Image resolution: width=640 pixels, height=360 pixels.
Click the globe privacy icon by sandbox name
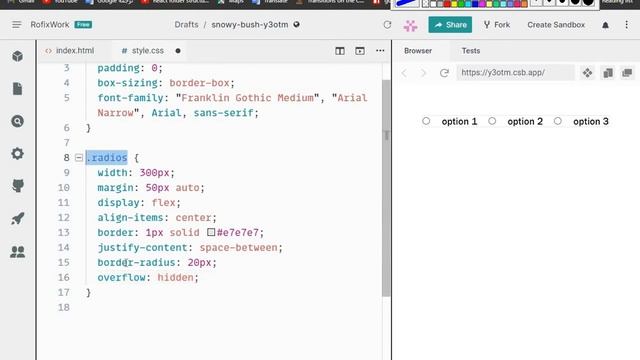297,24
